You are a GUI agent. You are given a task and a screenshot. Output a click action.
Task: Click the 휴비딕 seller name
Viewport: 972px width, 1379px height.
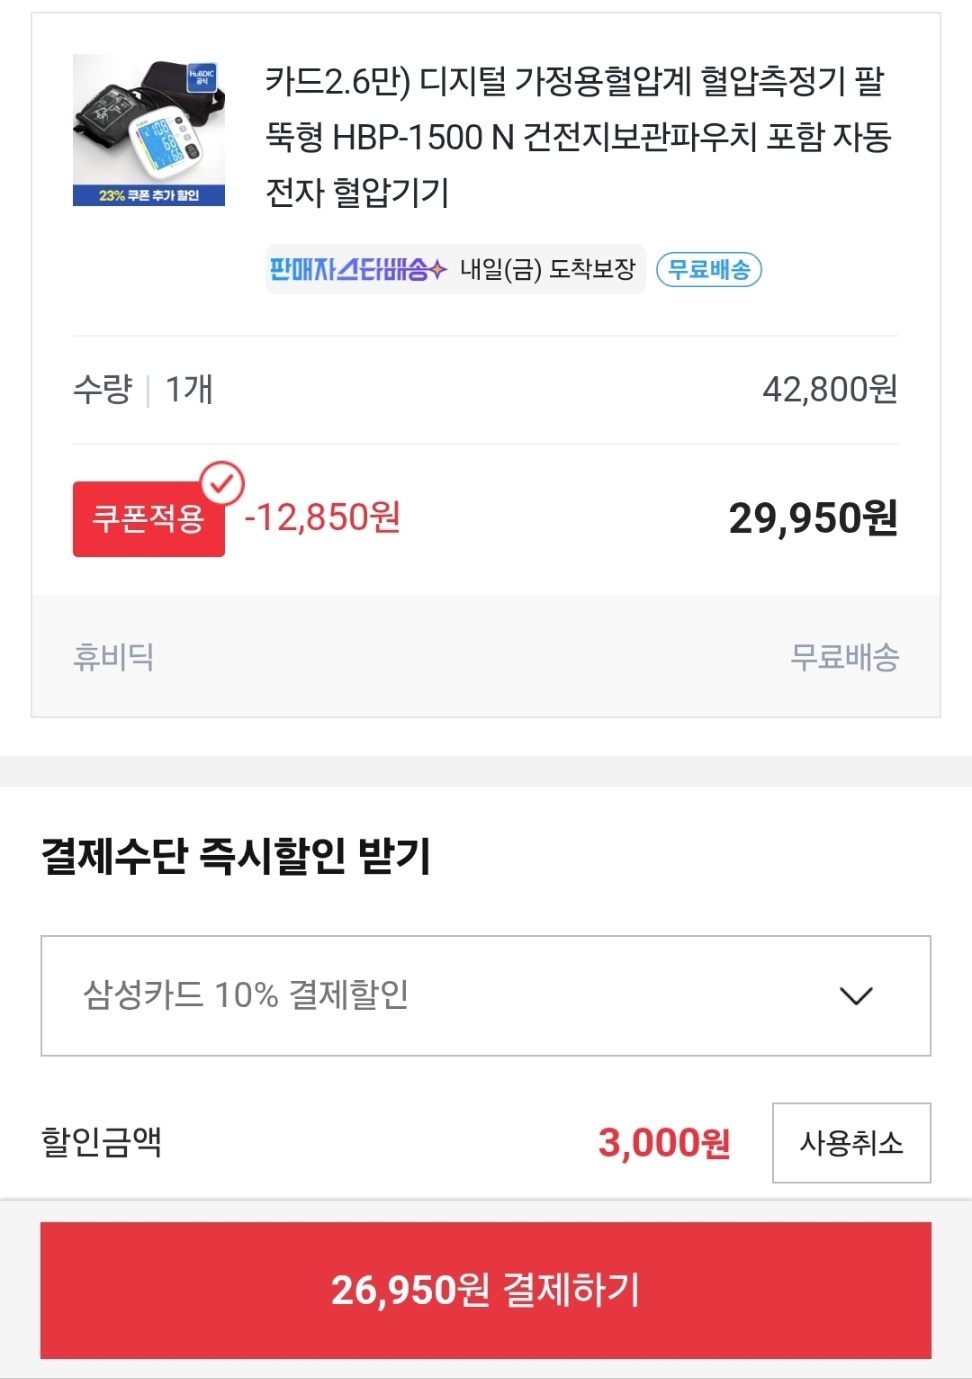click(113, 657)
